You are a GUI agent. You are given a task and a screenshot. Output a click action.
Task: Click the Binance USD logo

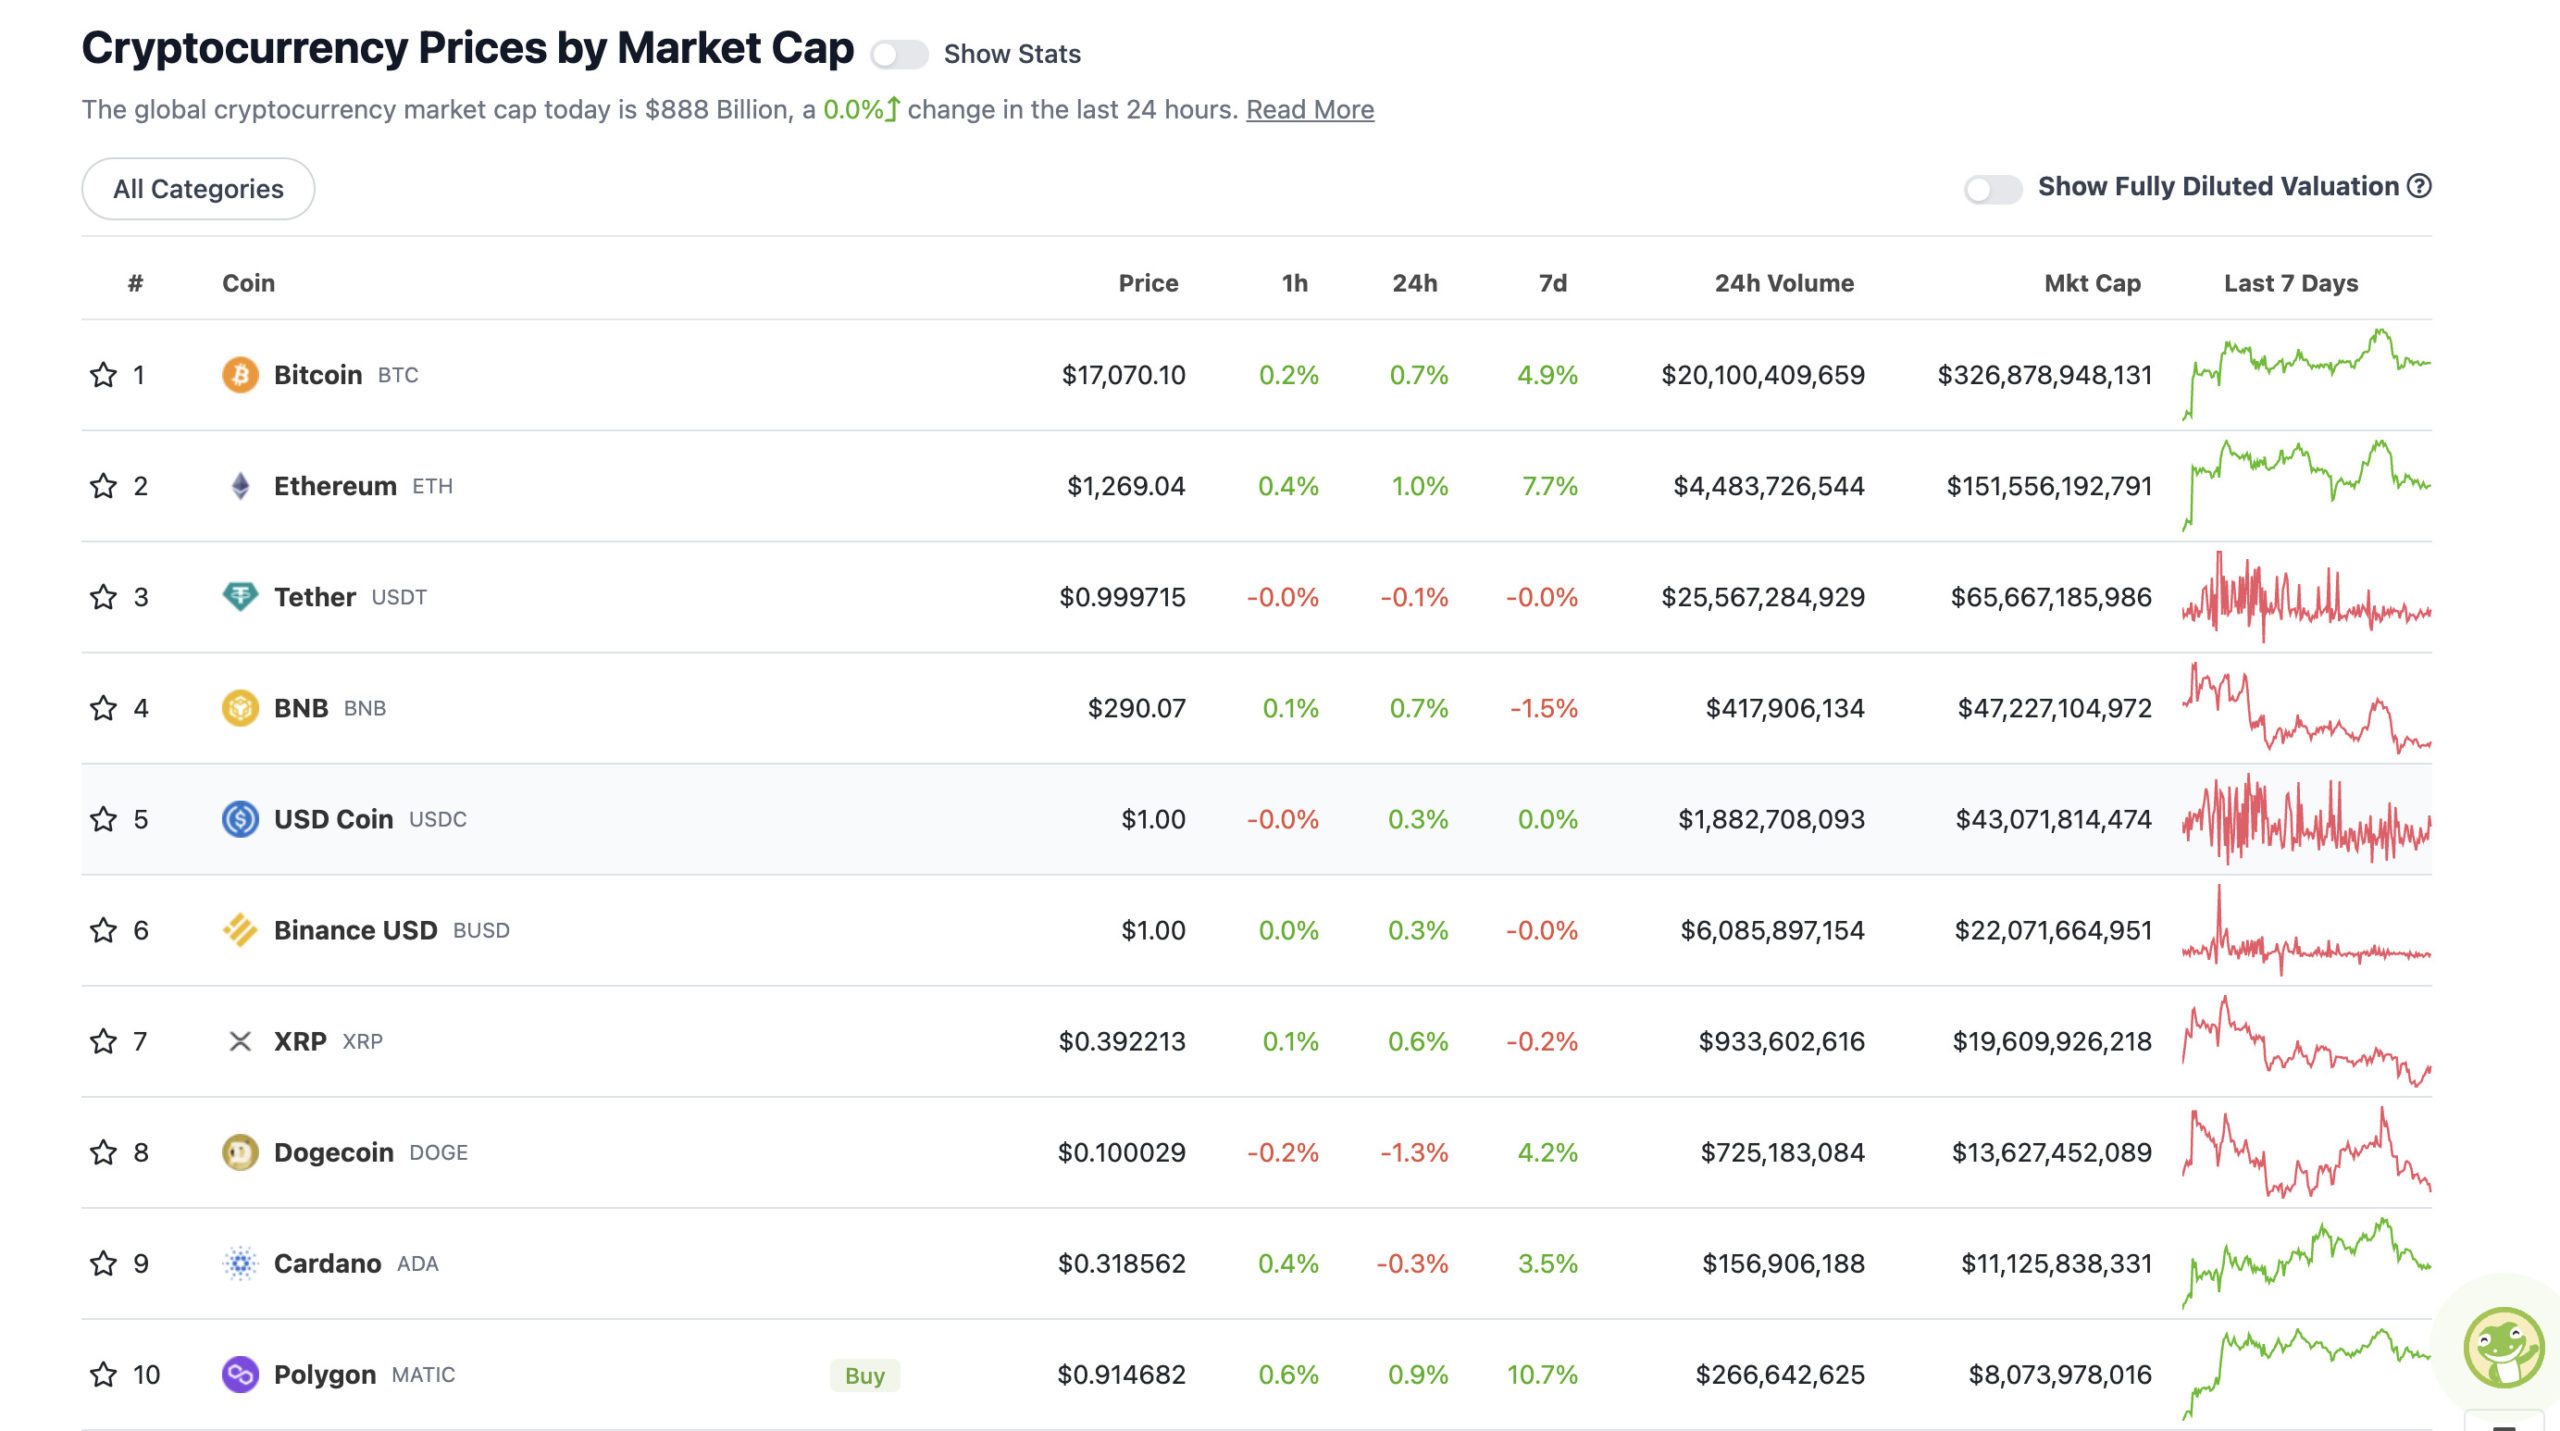click(x=240, y=930)
